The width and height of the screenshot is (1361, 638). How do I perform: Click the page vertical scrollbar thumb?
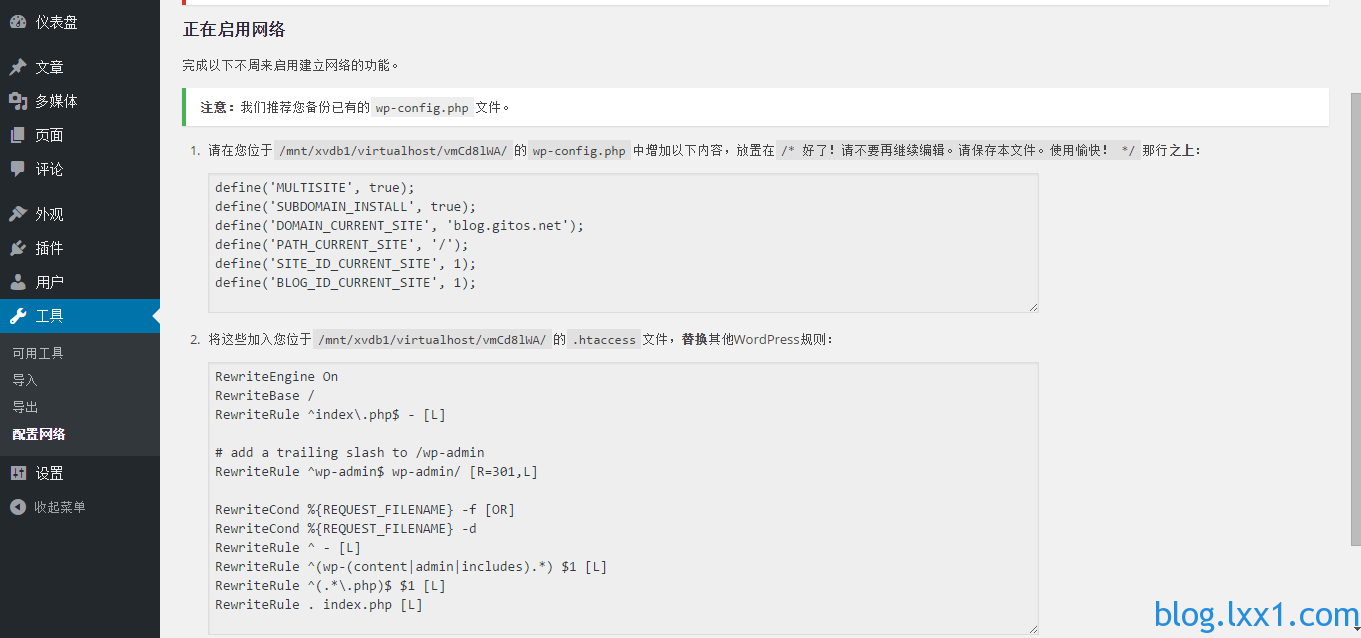pos(1356,320)
